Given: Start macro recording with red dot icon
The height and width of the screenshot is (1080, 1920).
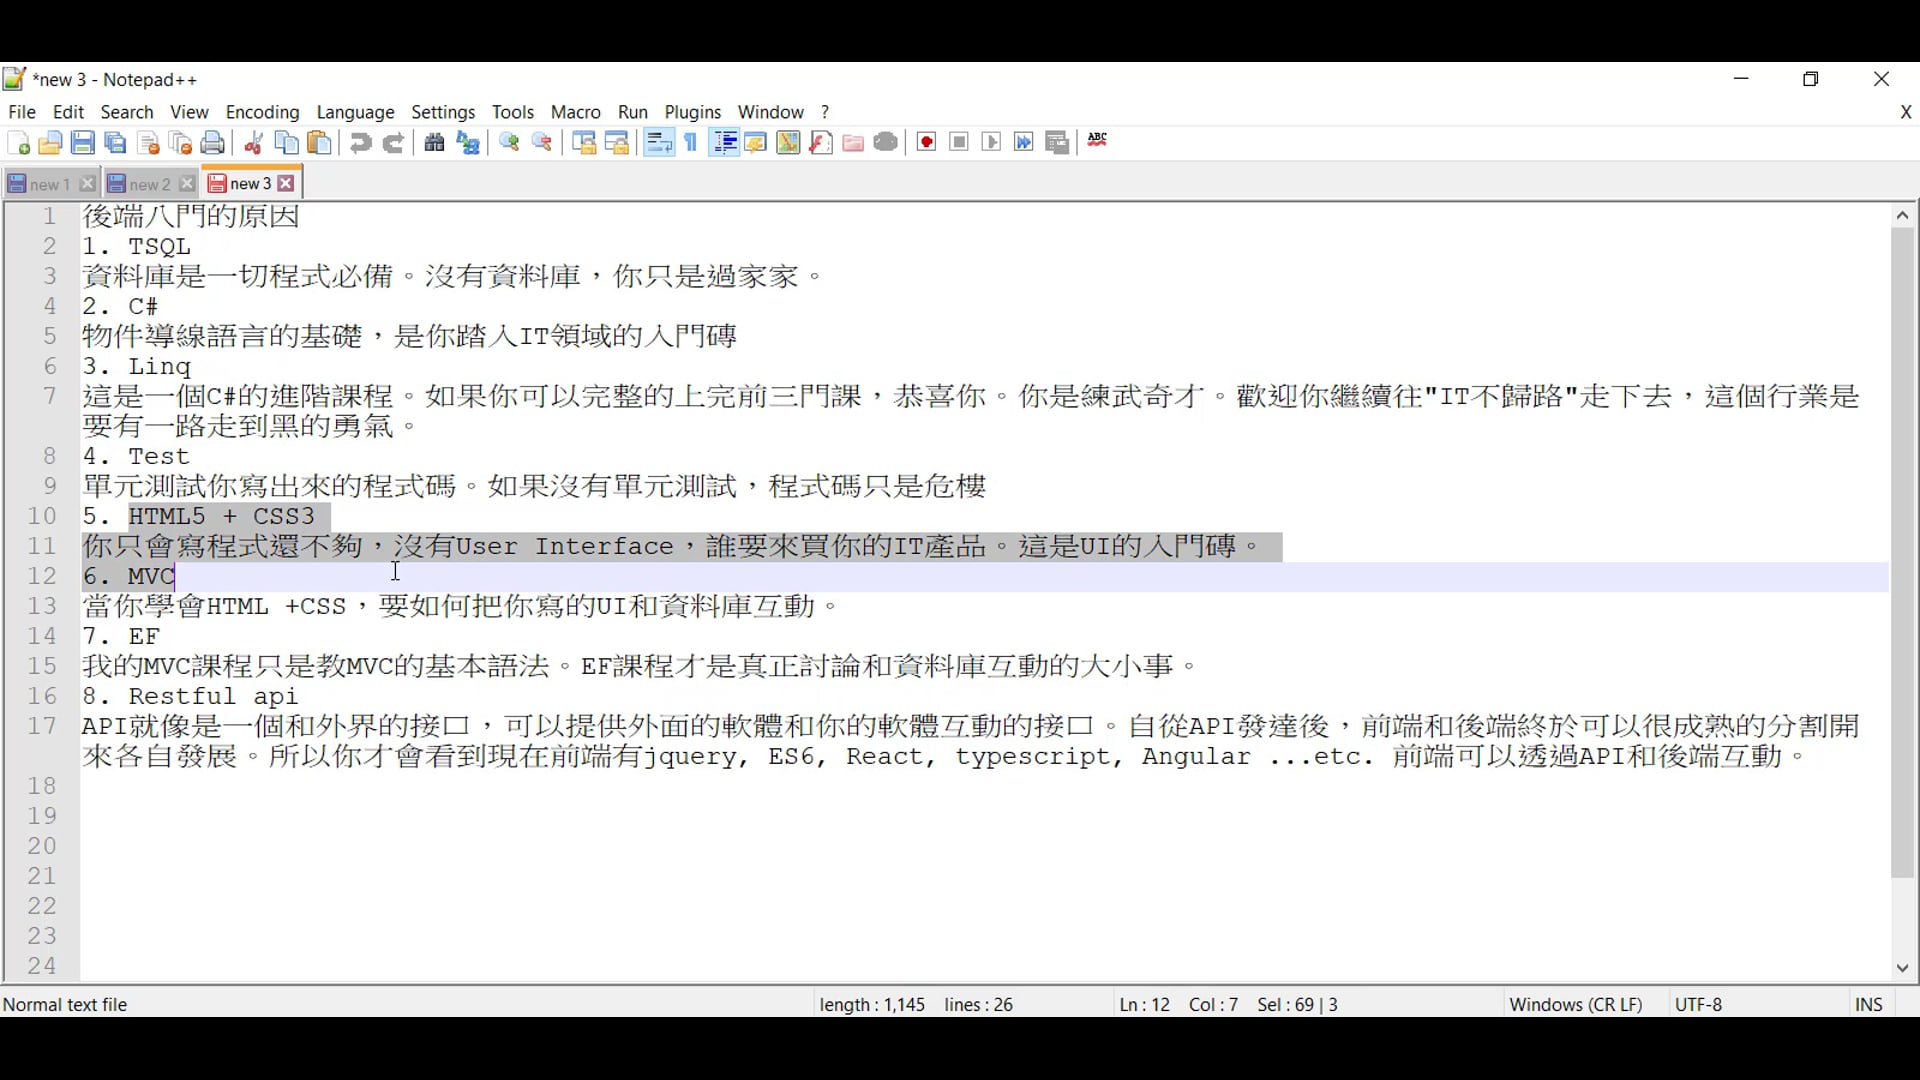Looking at the screenshot, I should pyautogui.click(x=927, y=142).
